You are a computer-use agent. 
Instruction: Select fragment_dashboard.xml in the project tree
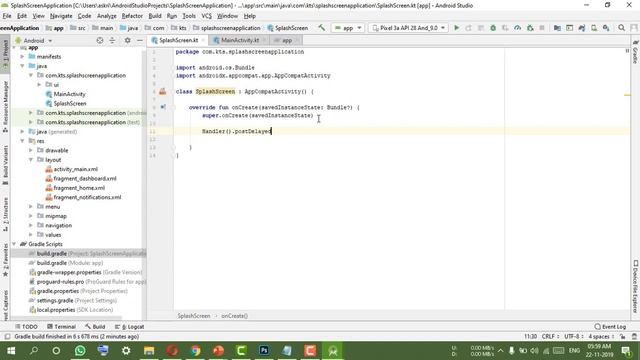coord(85,178)
